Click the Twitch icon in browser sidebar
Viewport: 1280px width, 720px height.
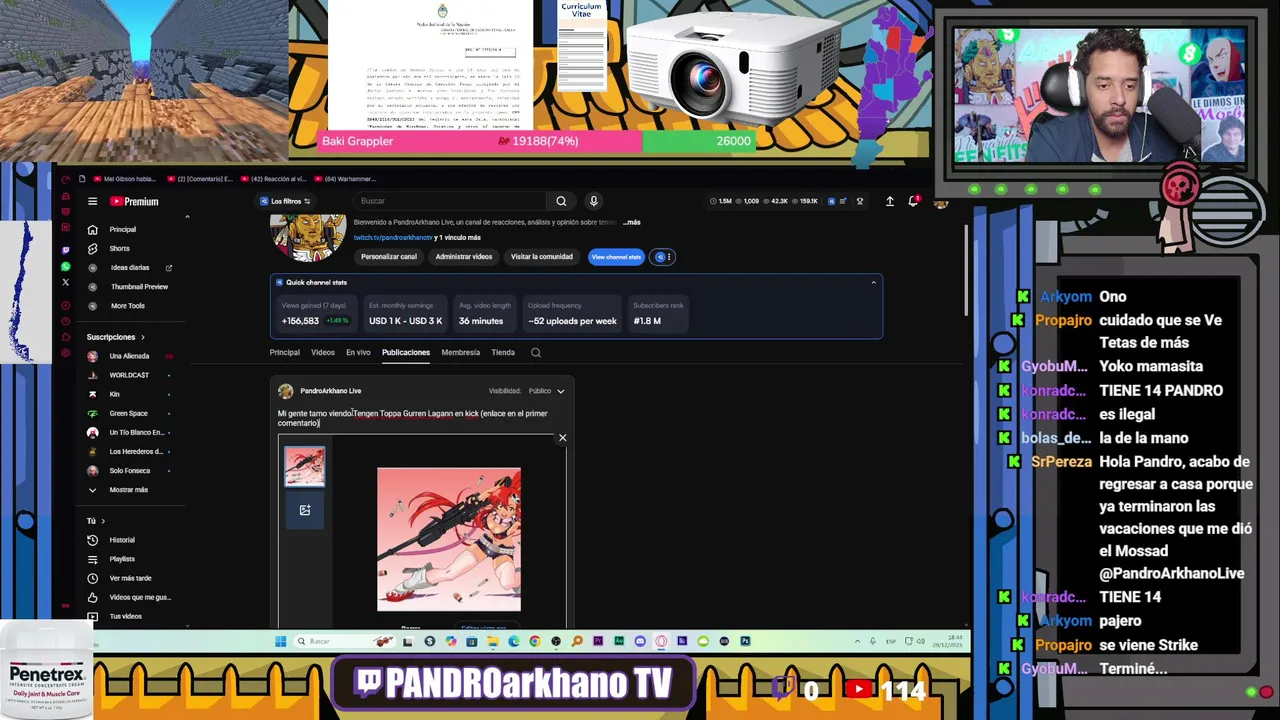[x=66, y=250]
